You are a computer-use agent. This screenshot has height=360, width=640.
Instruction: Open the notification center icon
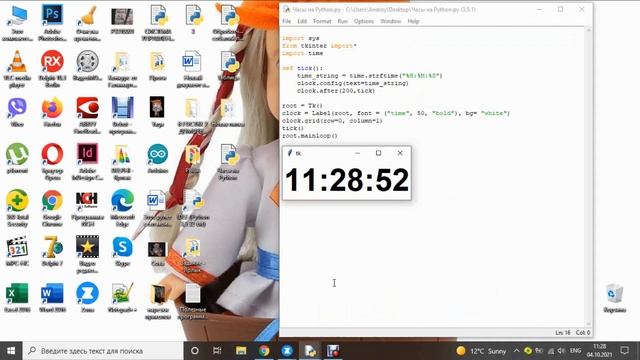click(624, 351)
